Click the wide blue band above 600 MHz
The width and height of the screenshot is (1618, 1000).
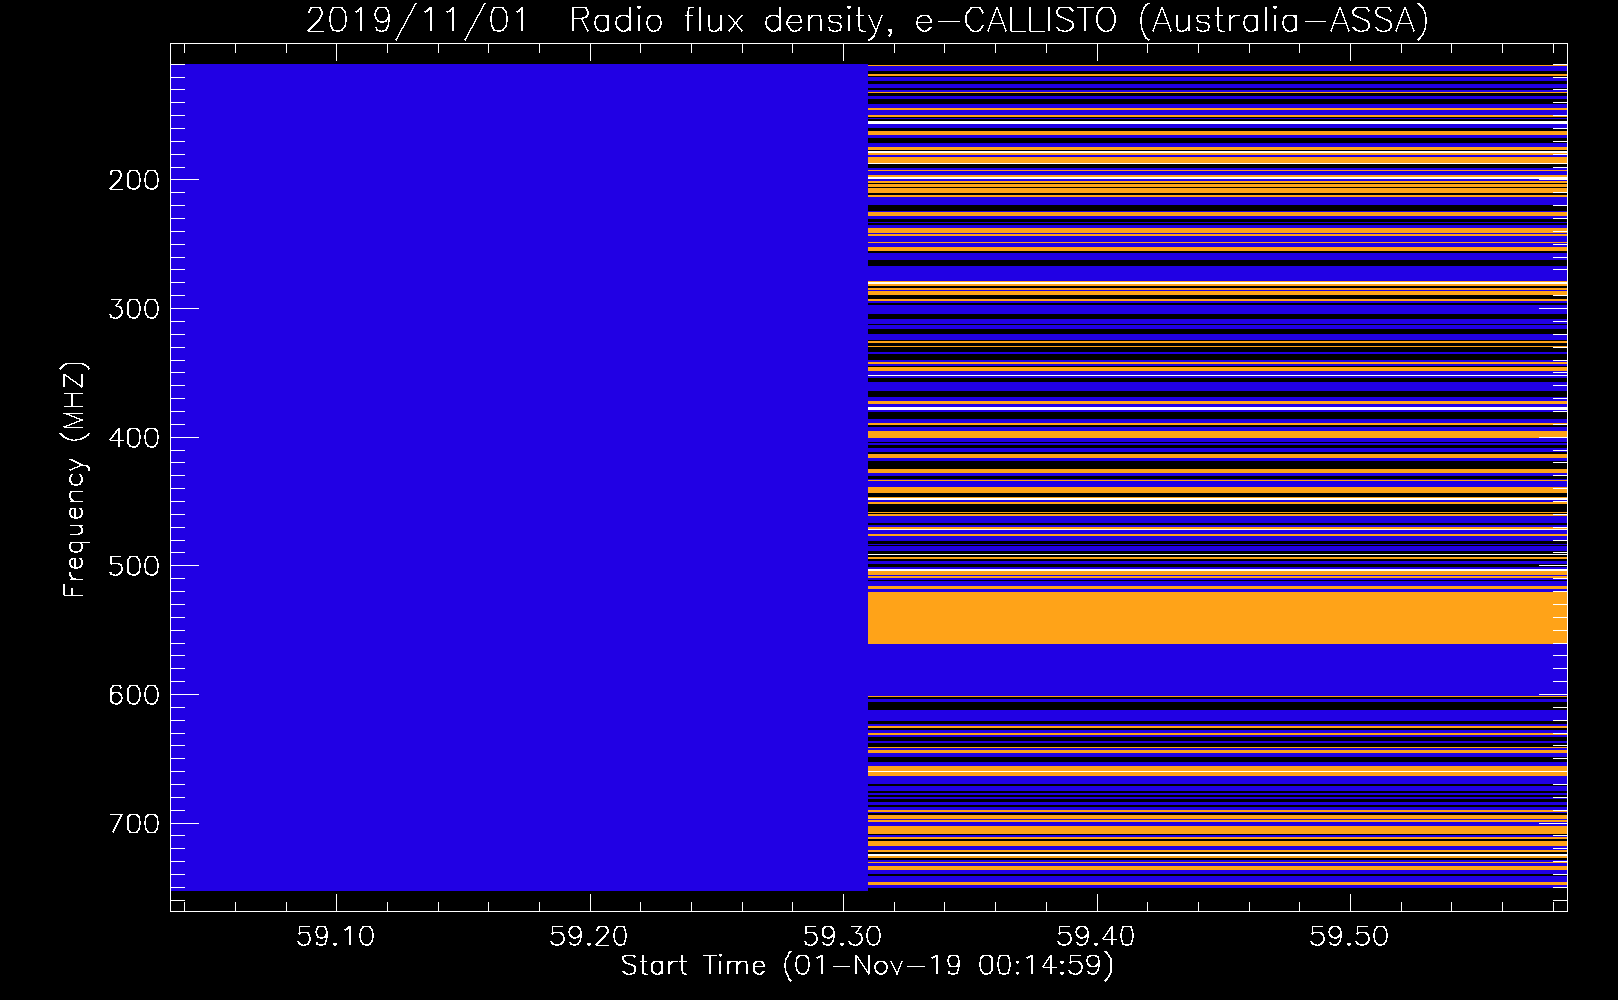[x=1217, y=669]
